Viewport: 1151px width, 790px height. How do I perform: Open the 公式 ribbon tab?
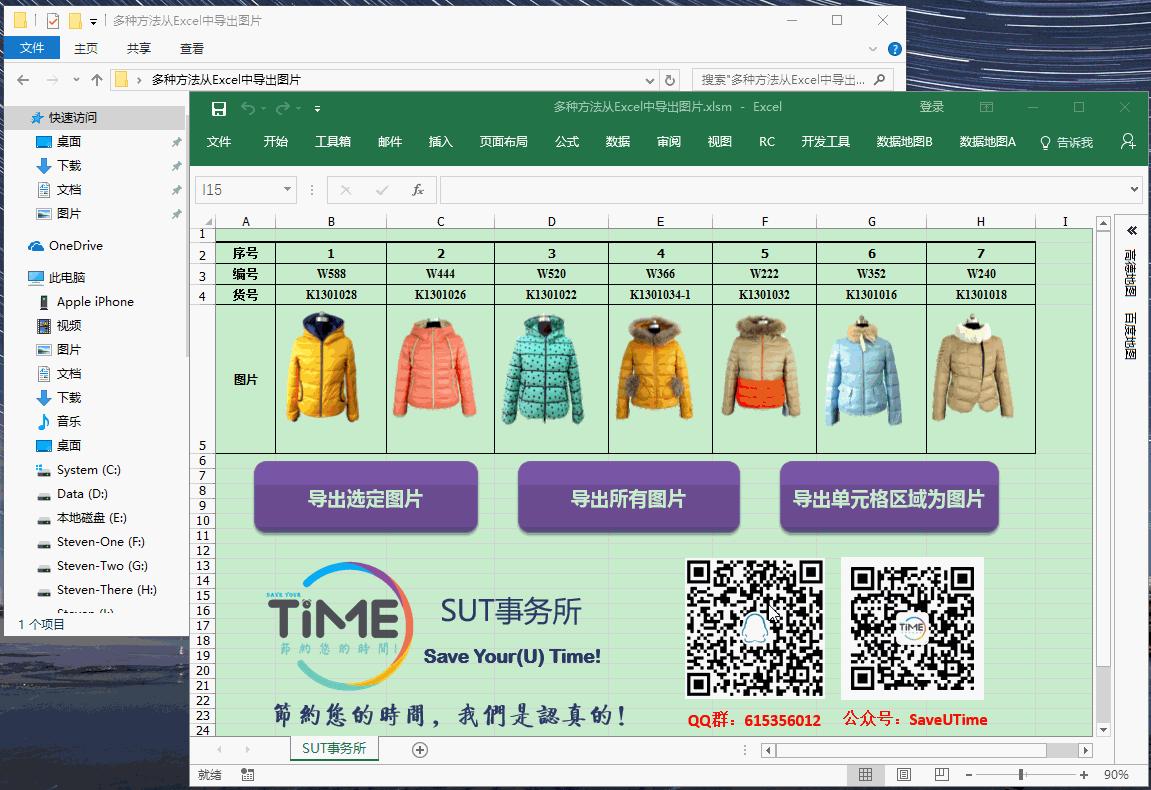(567, 142)
